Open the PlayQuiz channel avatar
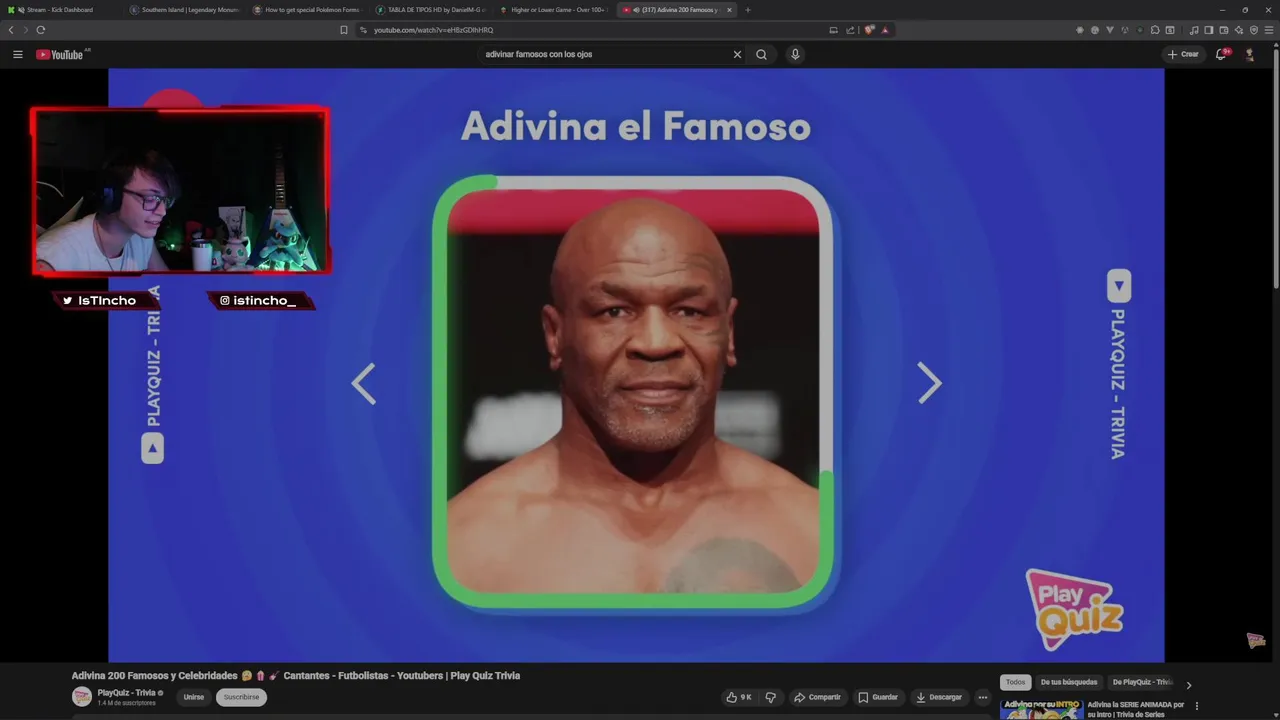Screen dimensions: 1280x720 (82, 696)
